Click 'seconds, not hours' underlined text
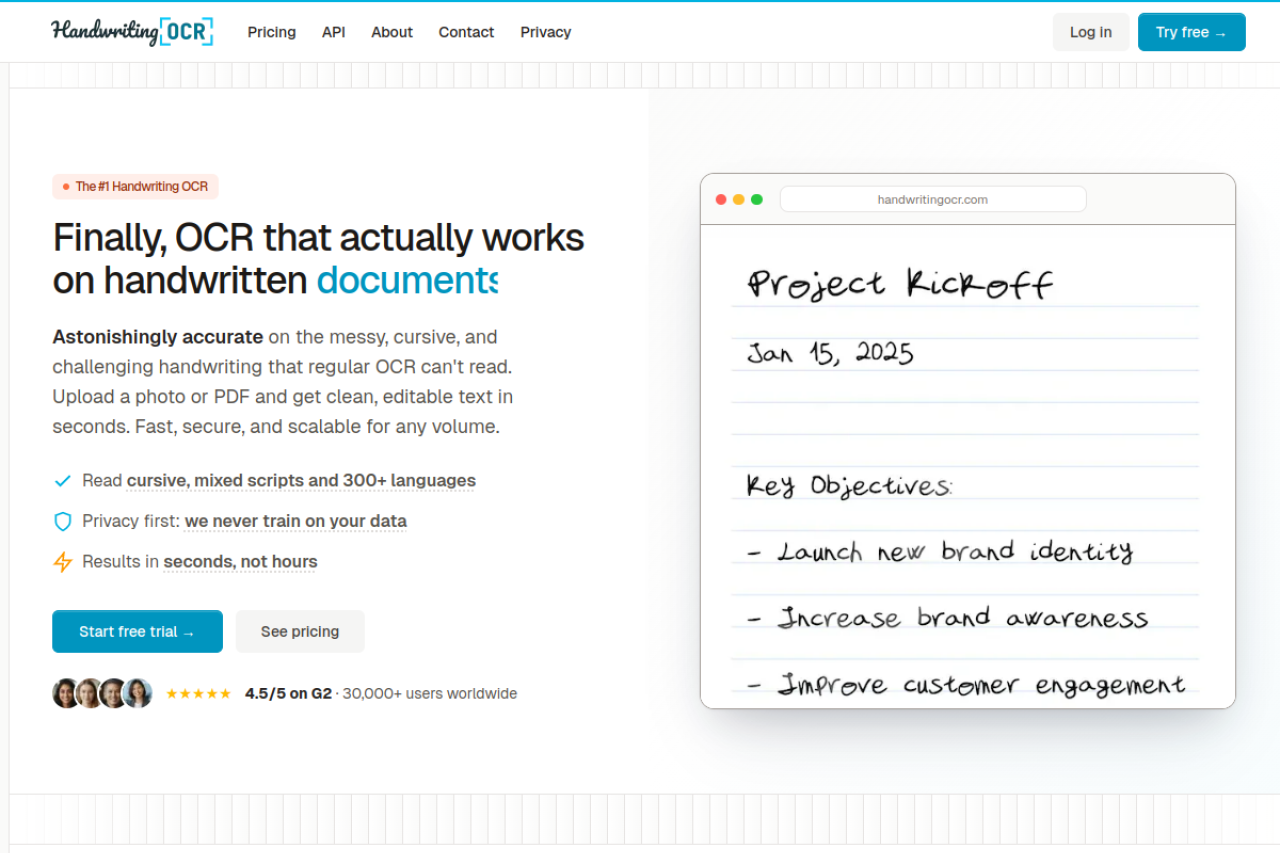Viewport: 1280px width, 853px height. pos(240,562)
